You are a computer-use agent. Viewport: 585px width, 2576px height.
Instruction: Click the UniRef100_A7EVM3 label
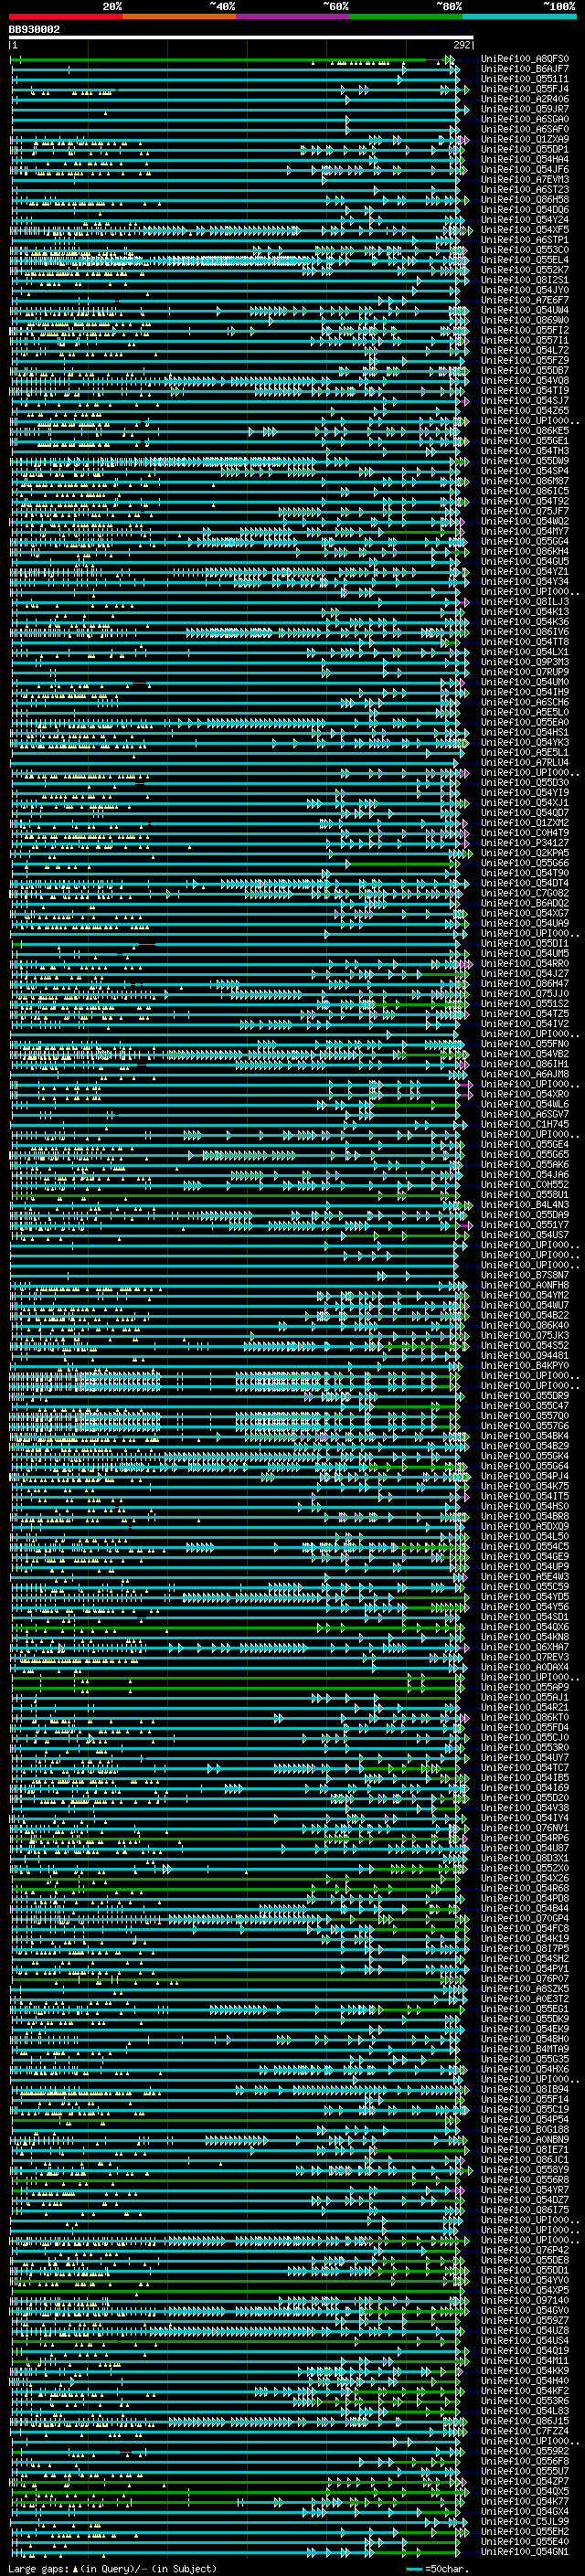525,179
